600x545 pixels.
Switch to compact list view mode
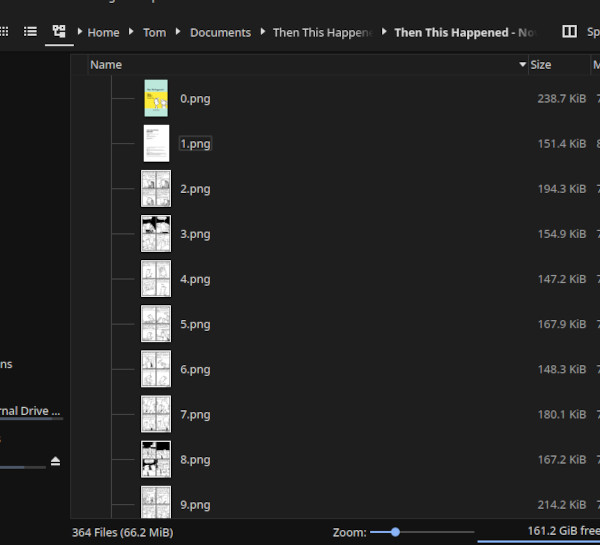[31, 31]
